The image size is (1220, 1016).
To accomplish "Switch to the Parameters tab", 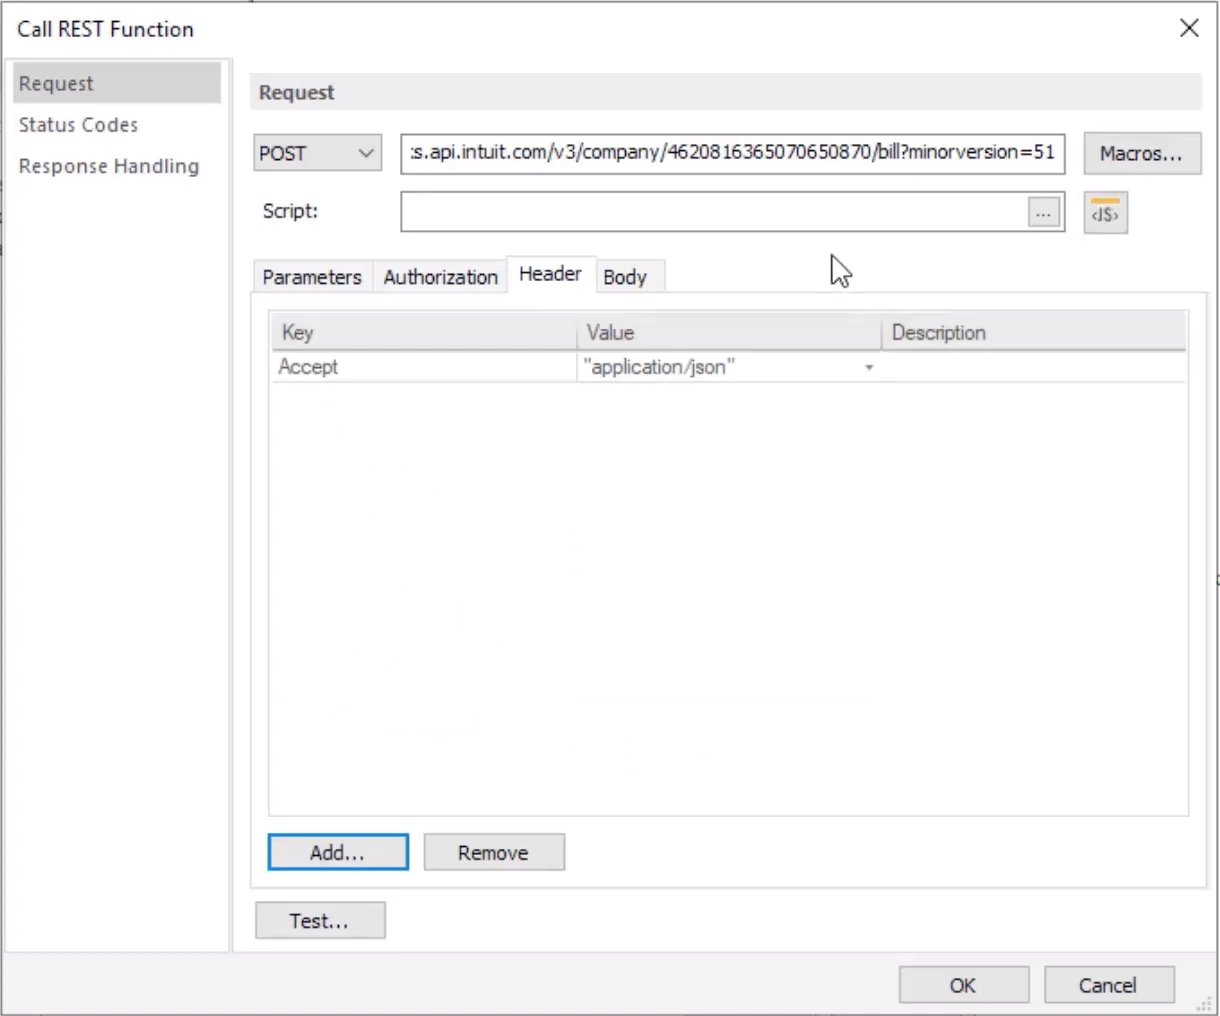I will pyautogui.click(x=311, y=277).
